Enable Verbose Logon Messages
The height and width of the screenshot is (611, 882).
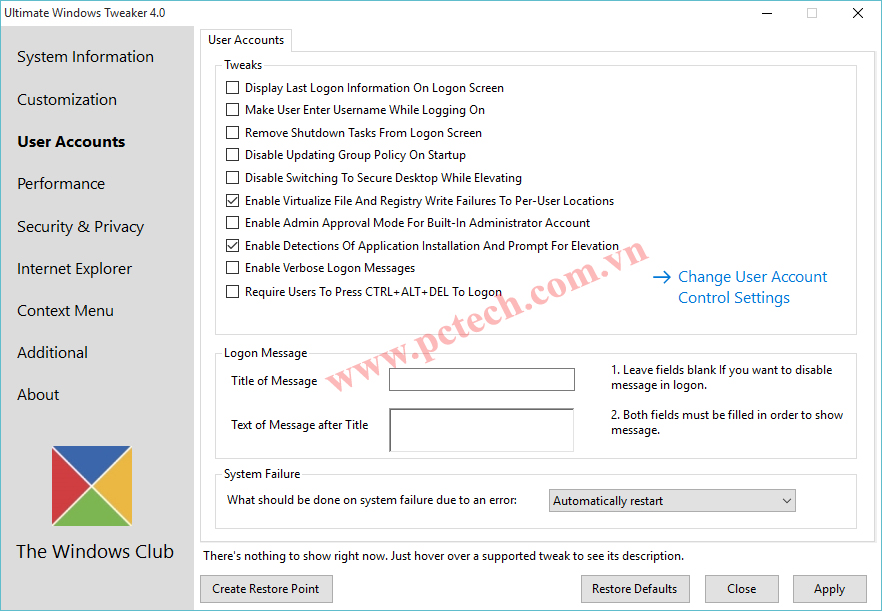pos(232,268)
